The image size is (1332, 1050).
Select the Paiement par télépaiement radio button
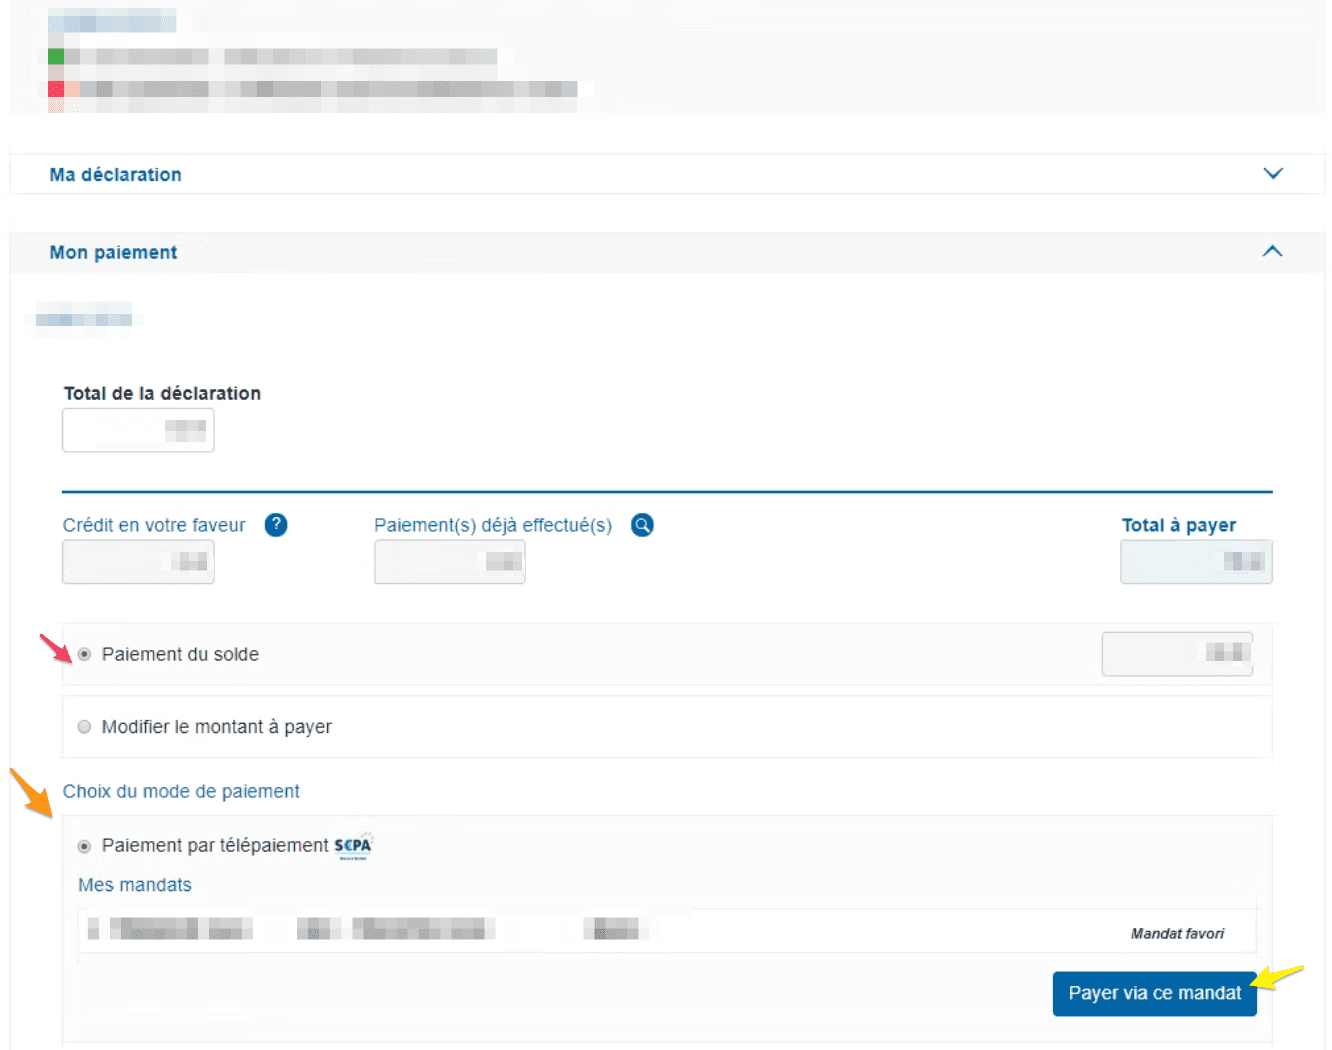85,846
